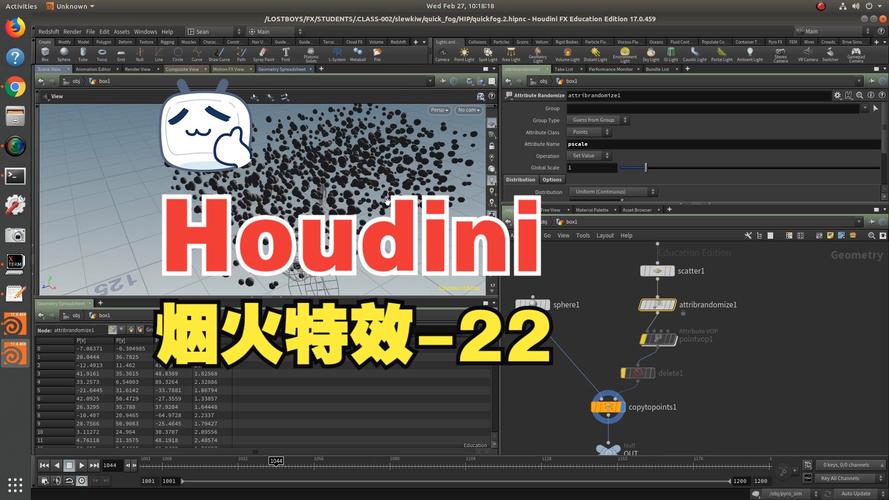This screenshot has height=500, width=889.
Task: Open Terminal from the Ubuntu dock
Action: pyautogui.click(x=15, y=176)
